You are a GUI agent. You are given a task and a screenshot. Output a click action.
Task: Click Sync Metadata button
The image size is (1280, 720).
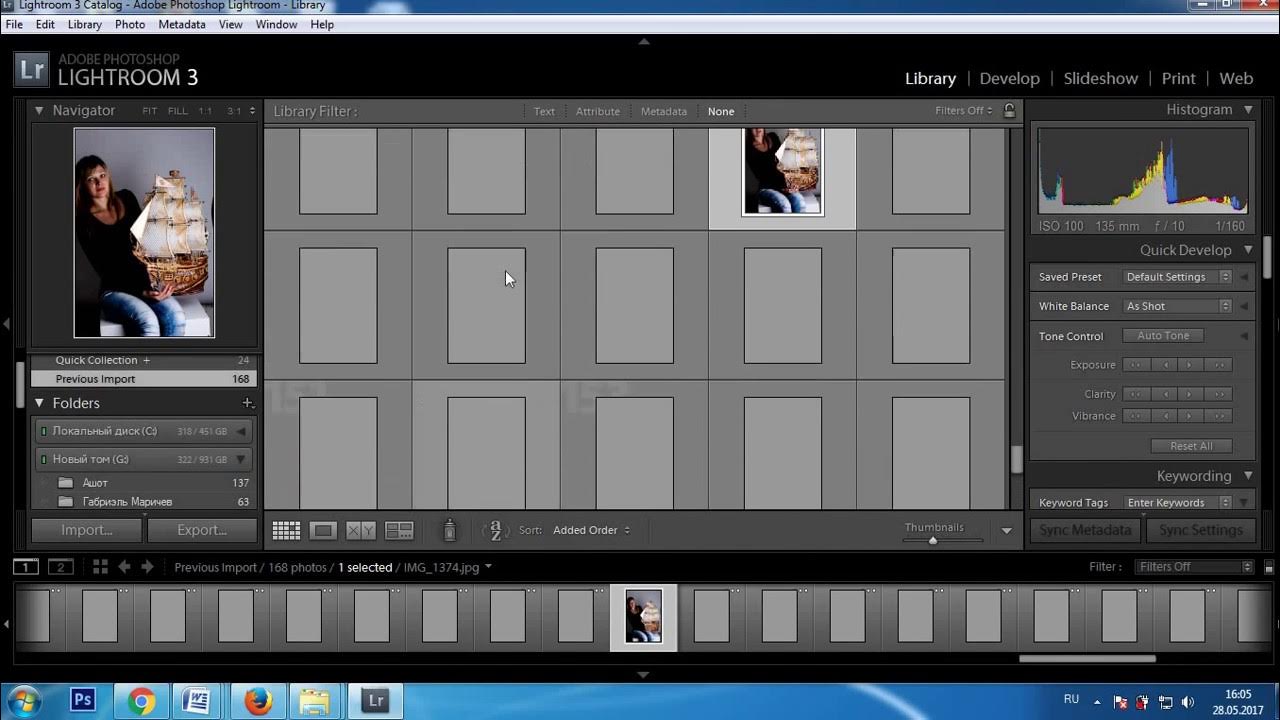coord(1085,530)
